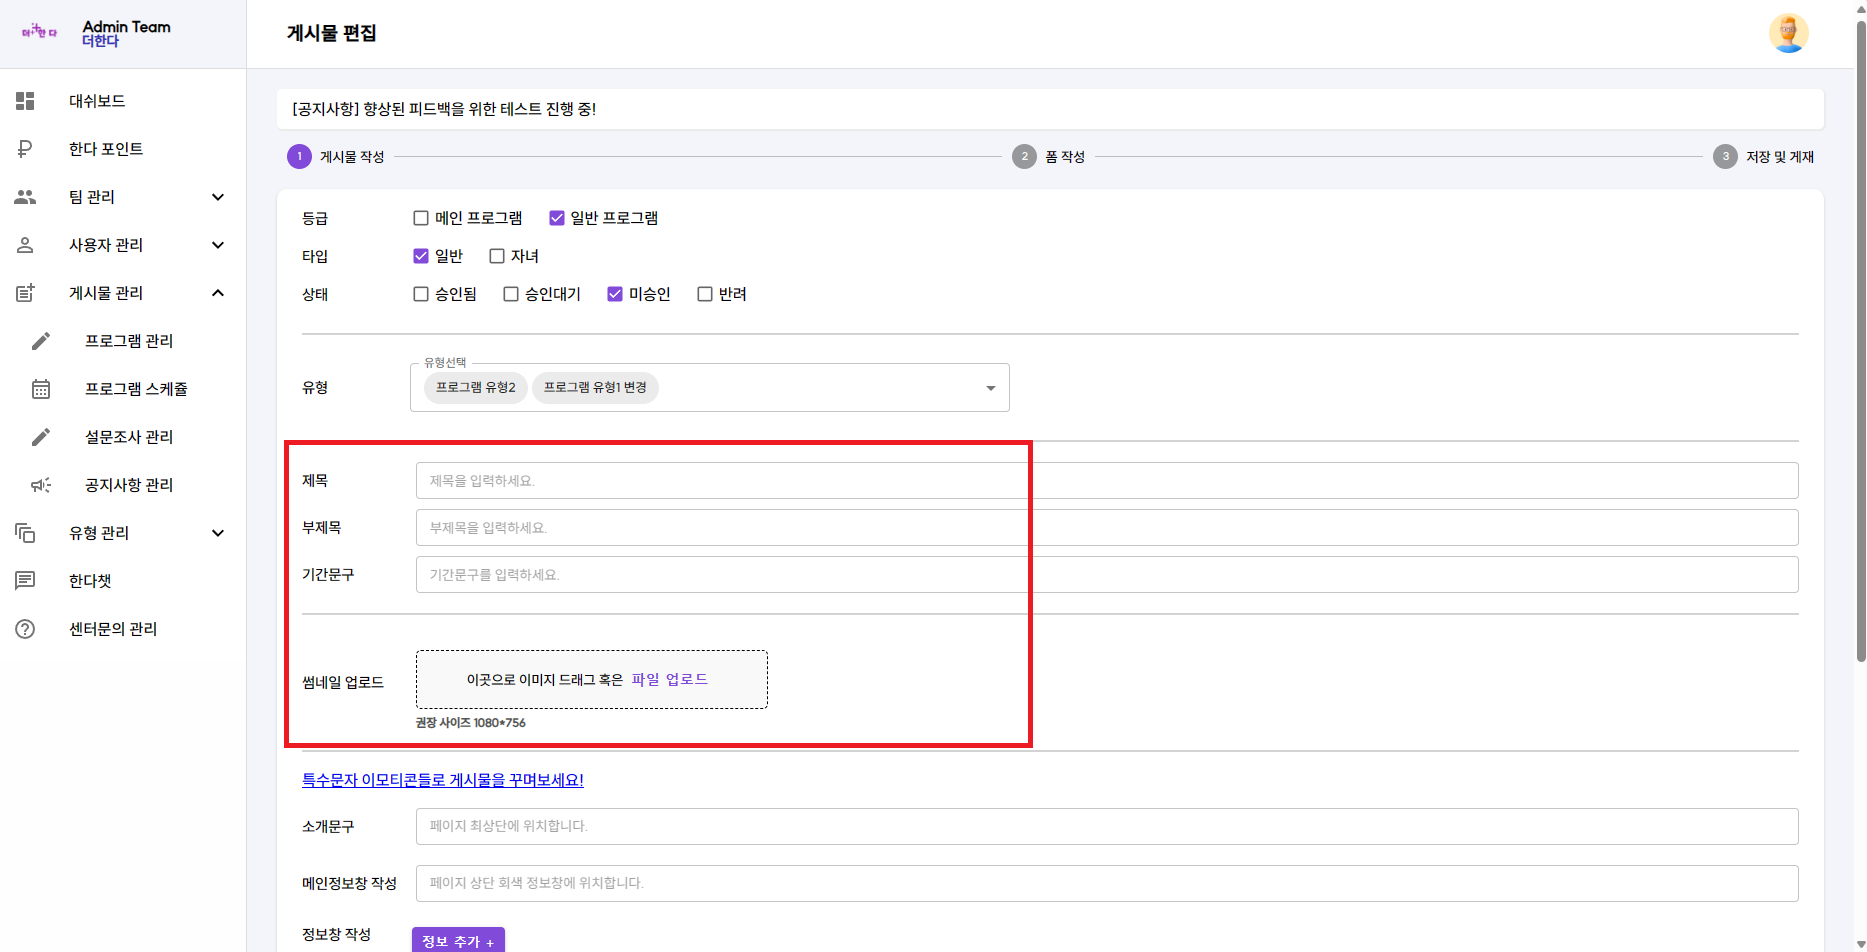The width and height of the screenshot is (1867, 952).
Task: Check the 자녀 type checkbox
Action: (x=497, y=256)
